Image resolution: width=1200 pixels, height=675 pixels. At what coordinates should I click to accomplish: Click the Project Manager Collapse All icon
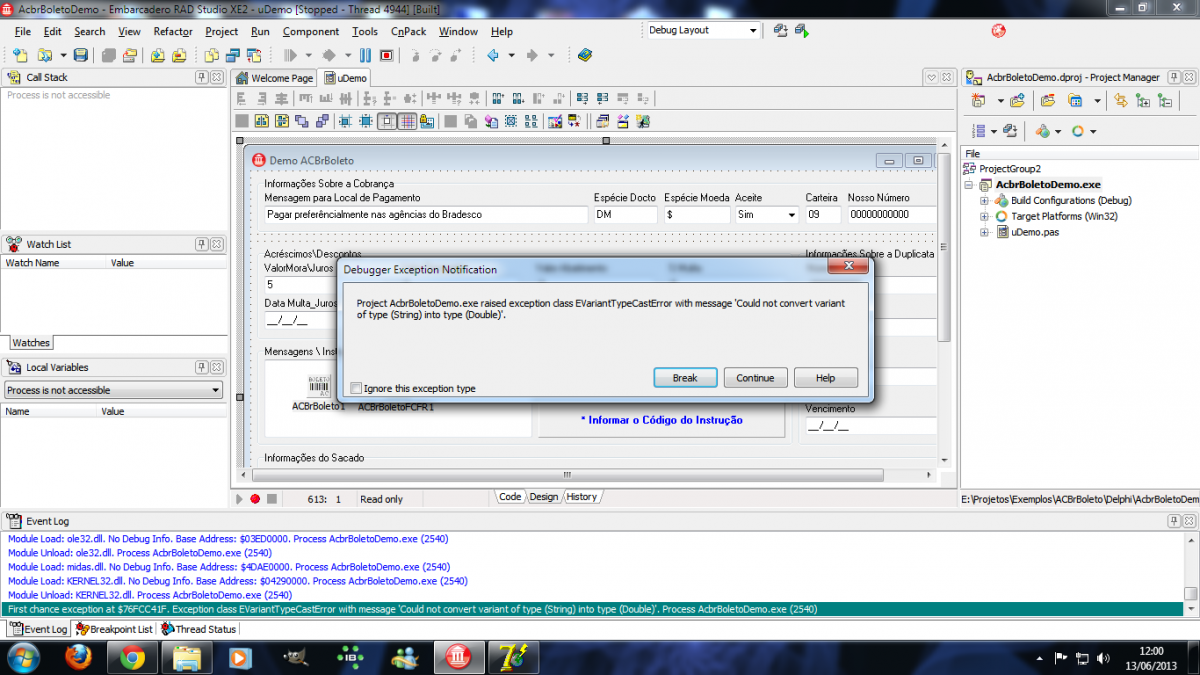pyautogui.click(x=1164, y=100)
